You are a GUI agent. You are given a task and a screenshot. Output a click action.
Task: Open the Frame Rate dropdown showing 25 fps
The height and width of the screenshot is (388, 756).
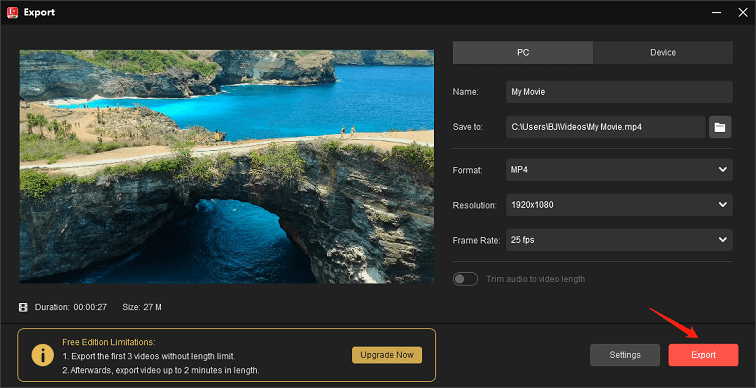coord(619,240)
